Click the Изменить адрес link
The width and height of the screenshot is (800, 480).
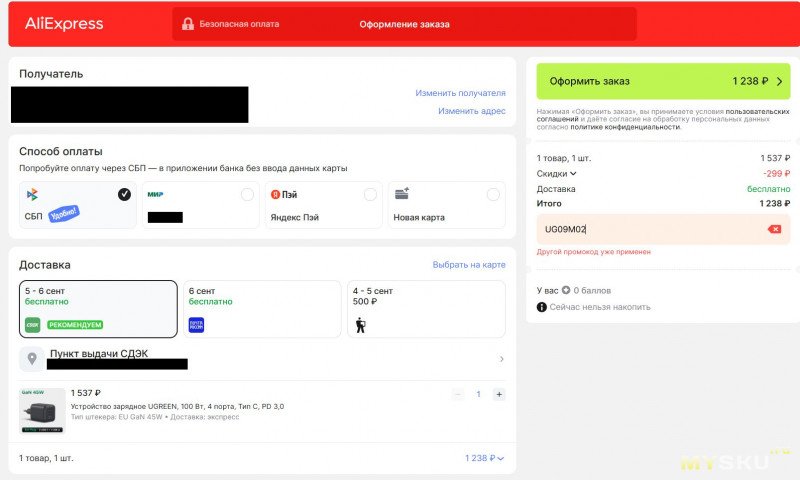click(471, 111)
